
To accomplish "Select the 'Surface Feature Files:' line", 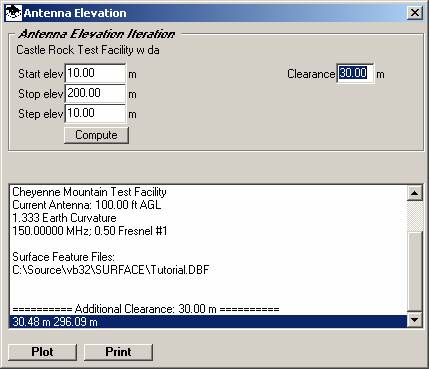I will point(208,257).
